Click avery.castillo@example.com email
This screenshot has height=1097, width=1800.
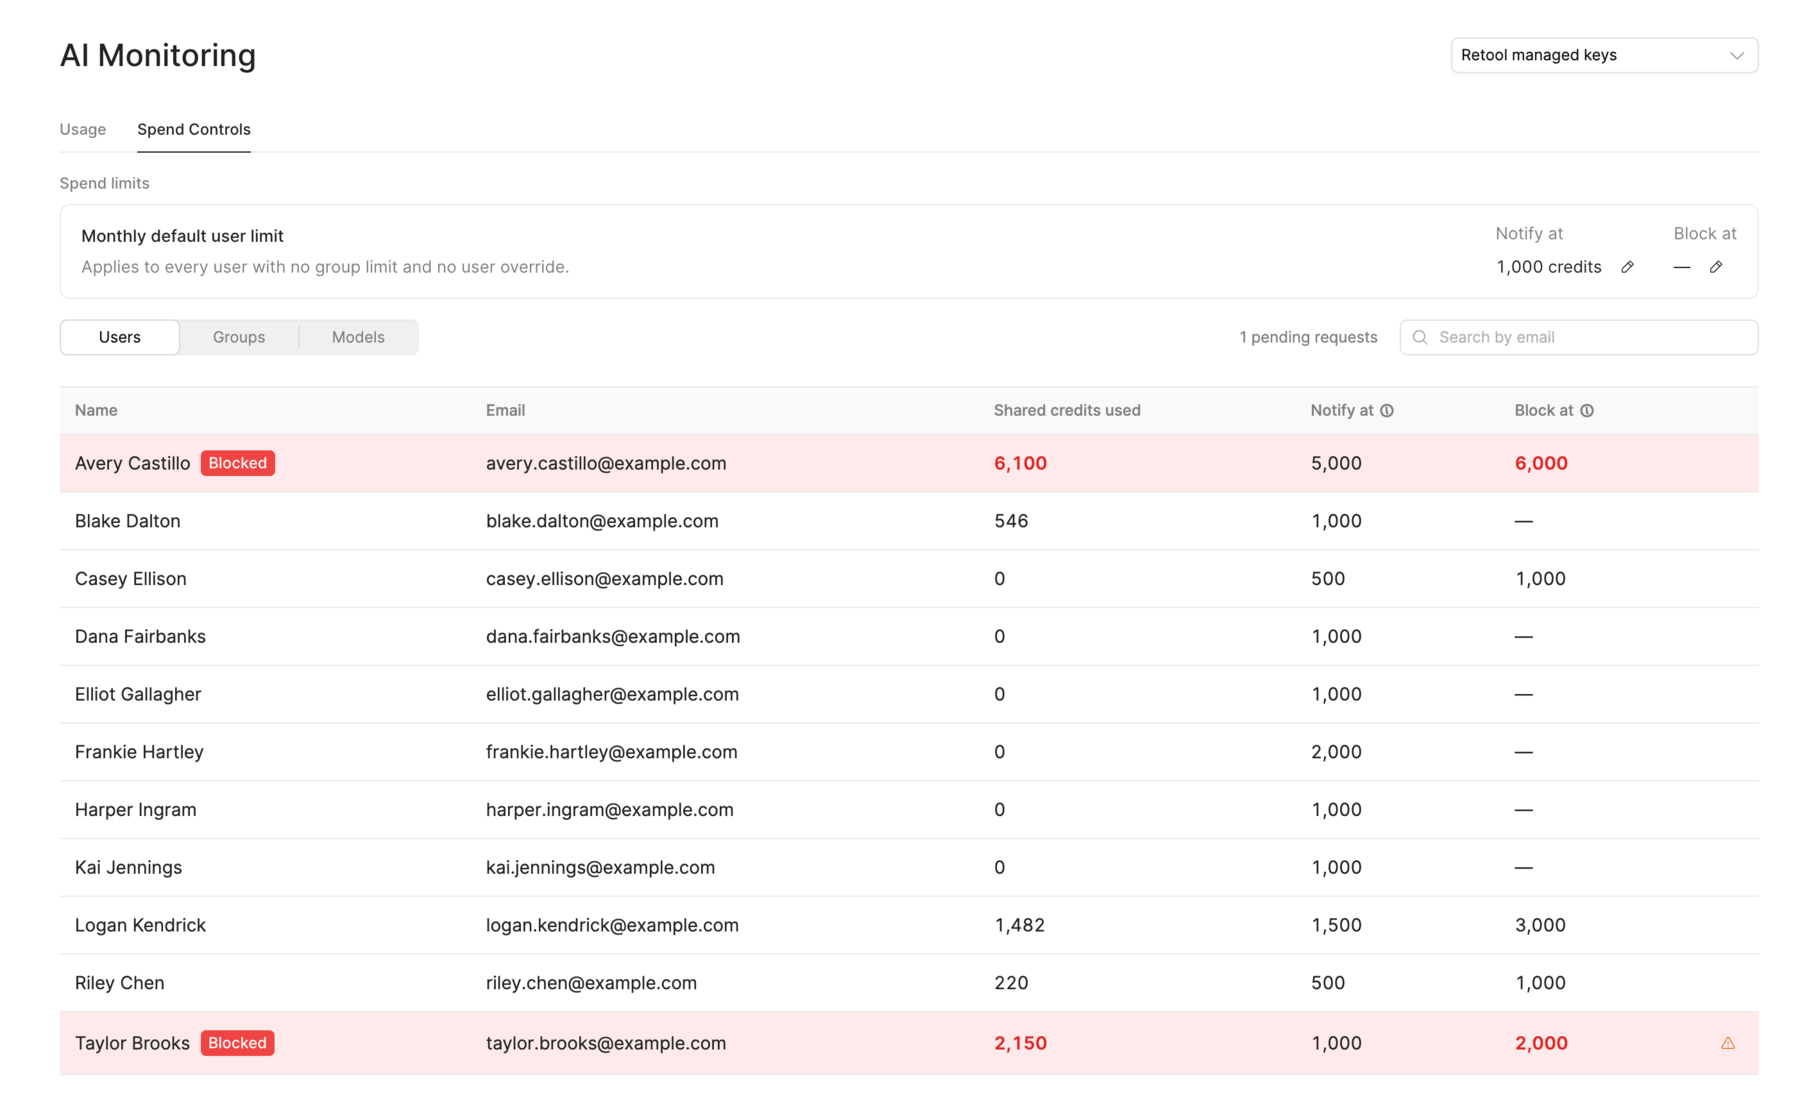tap(606, 463)
